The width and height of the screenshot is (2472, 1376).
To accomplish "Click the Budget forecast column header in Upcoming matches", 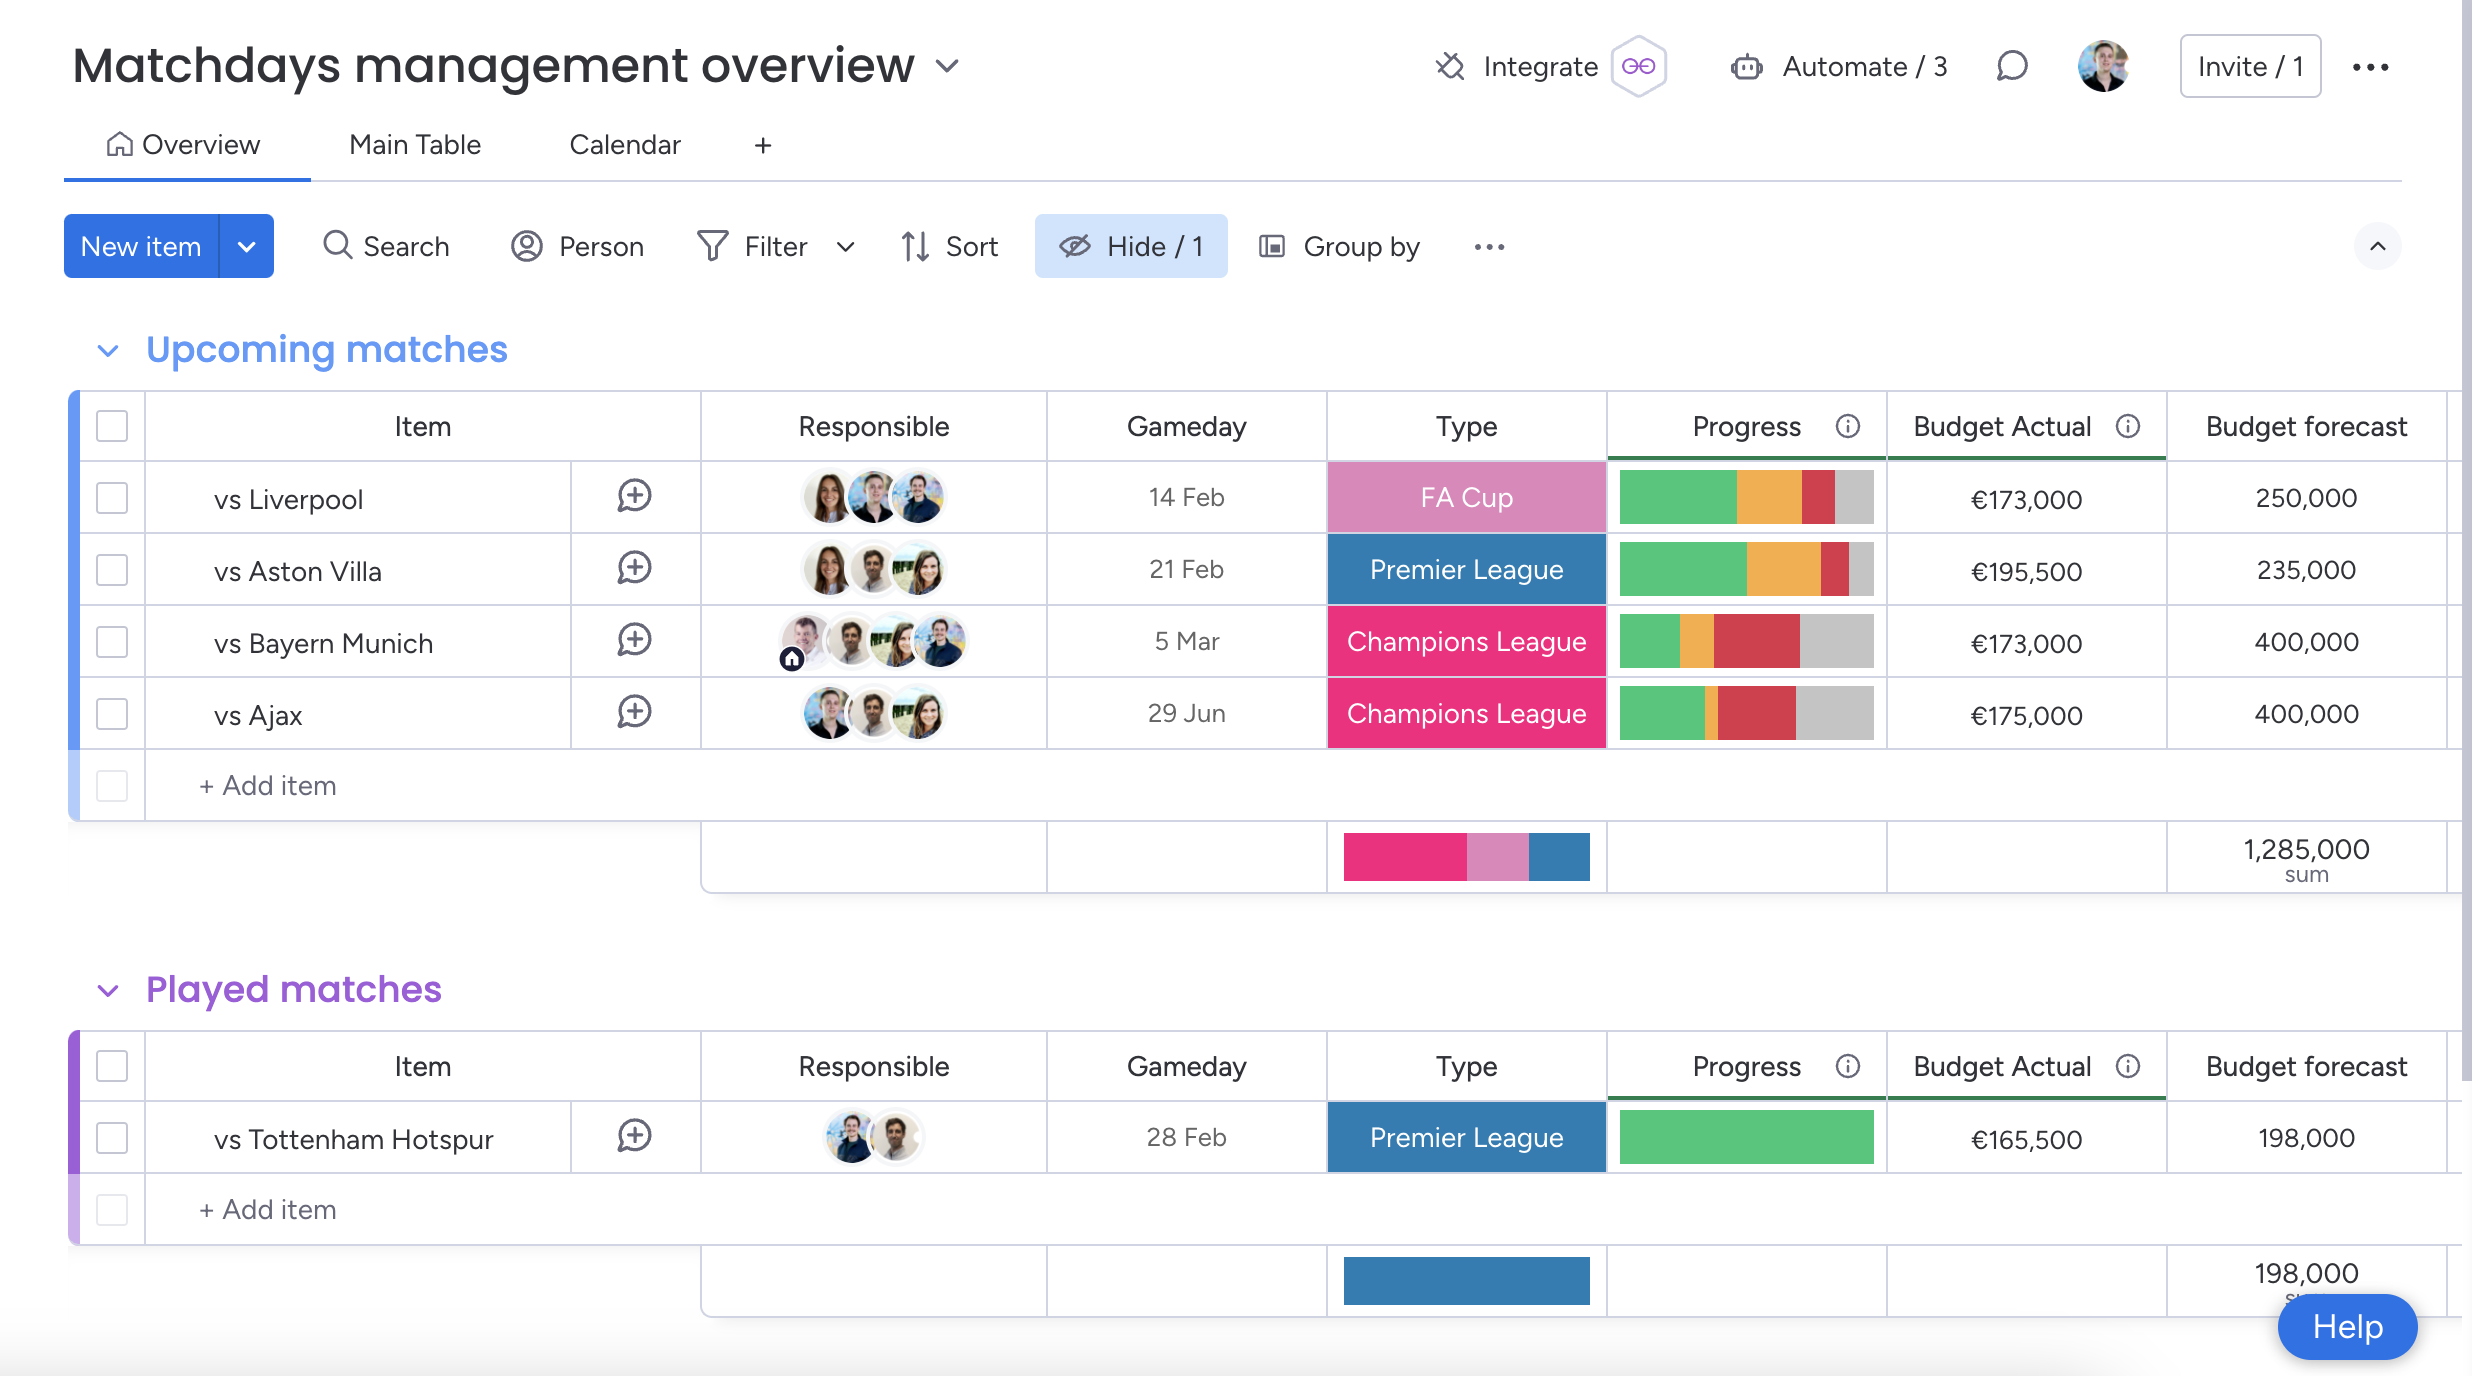I will pyautogui.click(x=2306, y=427).
